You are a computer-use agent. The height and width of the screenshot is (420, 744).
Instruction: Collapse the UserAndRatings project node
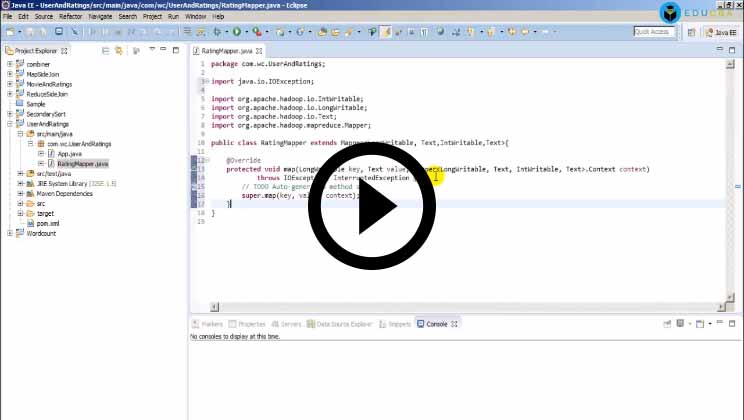pos(9,124)
